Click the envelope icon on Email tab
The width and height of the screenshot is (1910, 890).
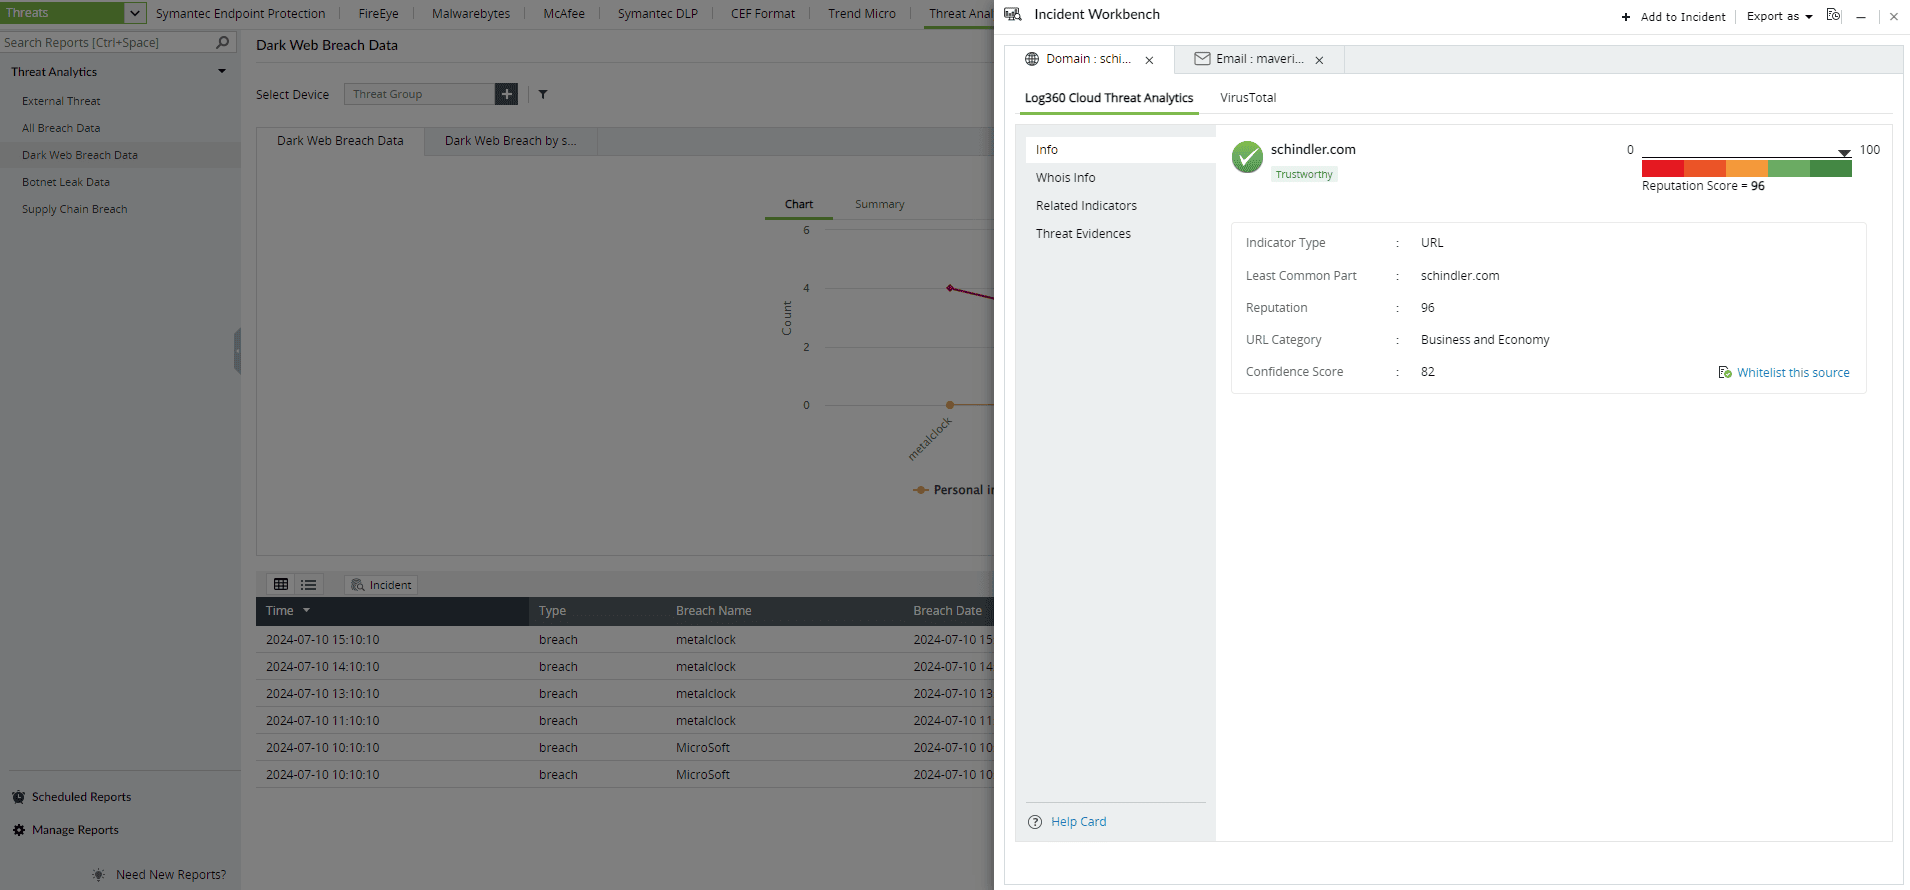1203,59
